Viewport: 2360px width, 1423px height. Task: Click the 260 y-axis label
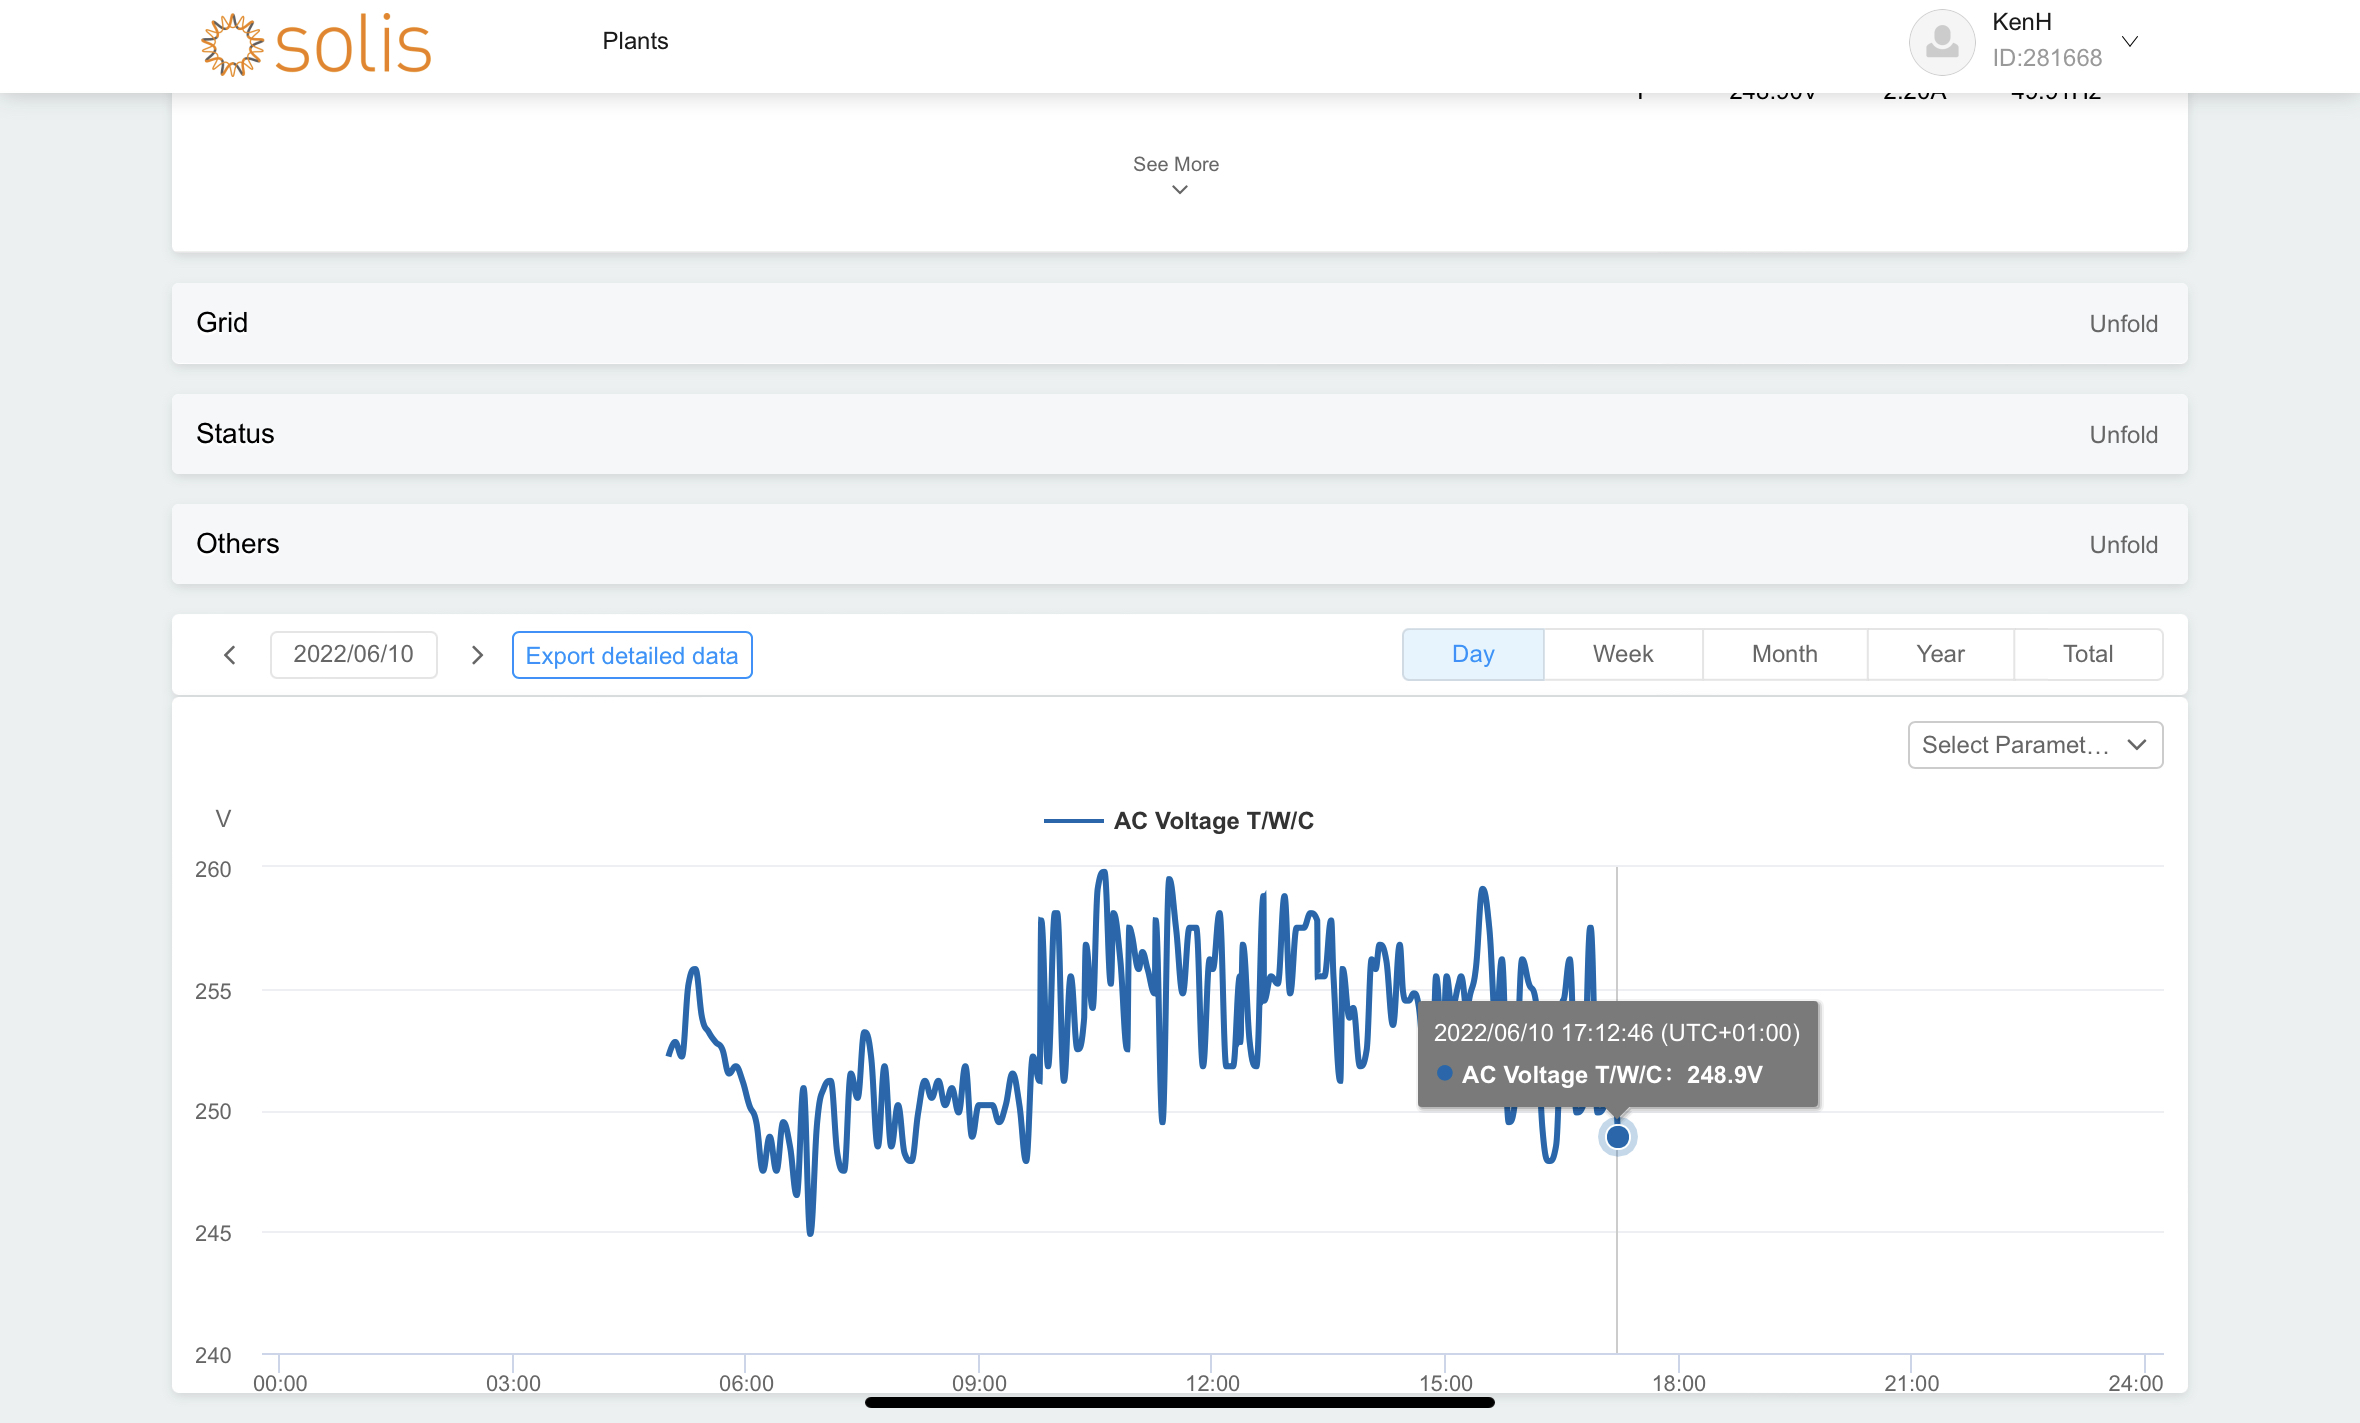[213, 869]
